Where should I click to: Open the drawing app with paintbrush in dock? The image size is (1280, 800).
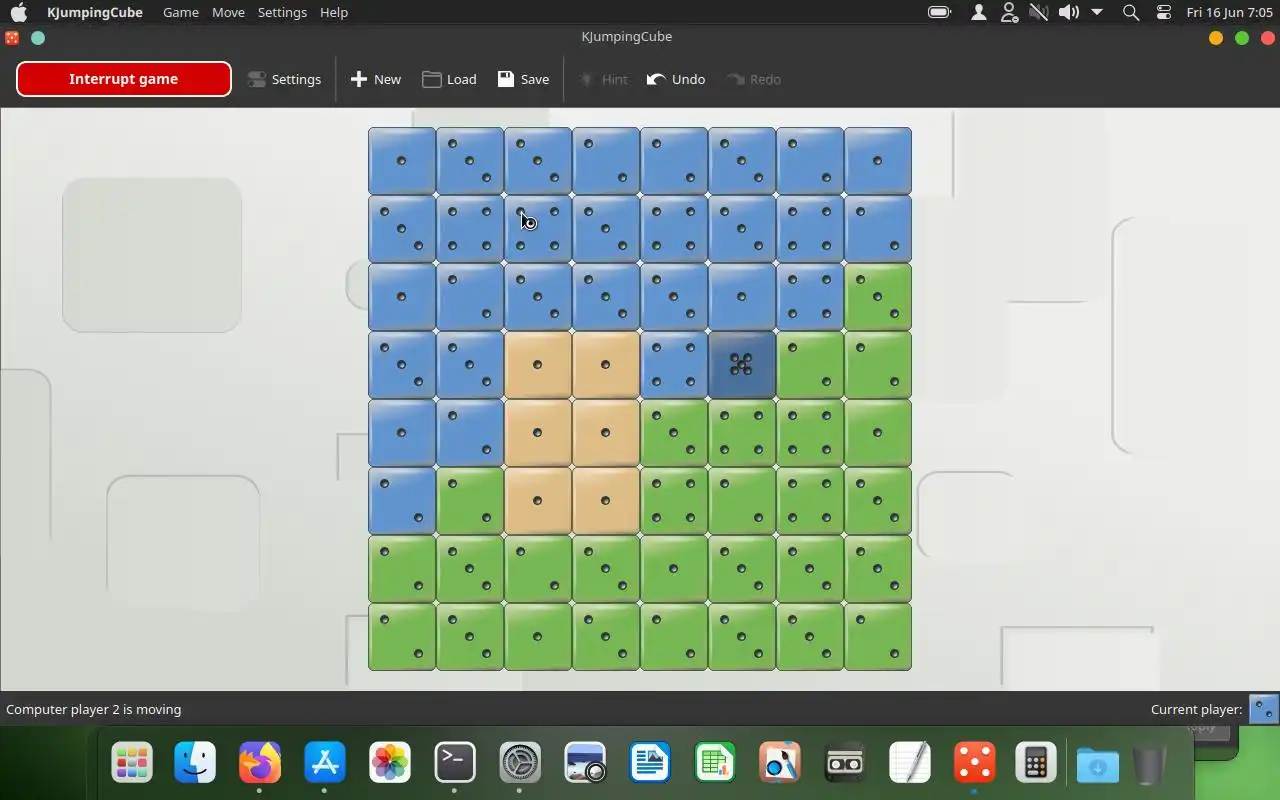tap(780, 763)
